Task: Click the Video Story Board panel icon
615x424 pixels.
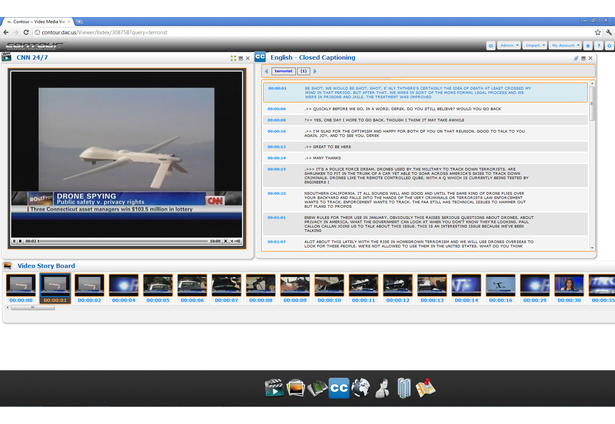Action: pyautogui.click(x=7, y=266)
